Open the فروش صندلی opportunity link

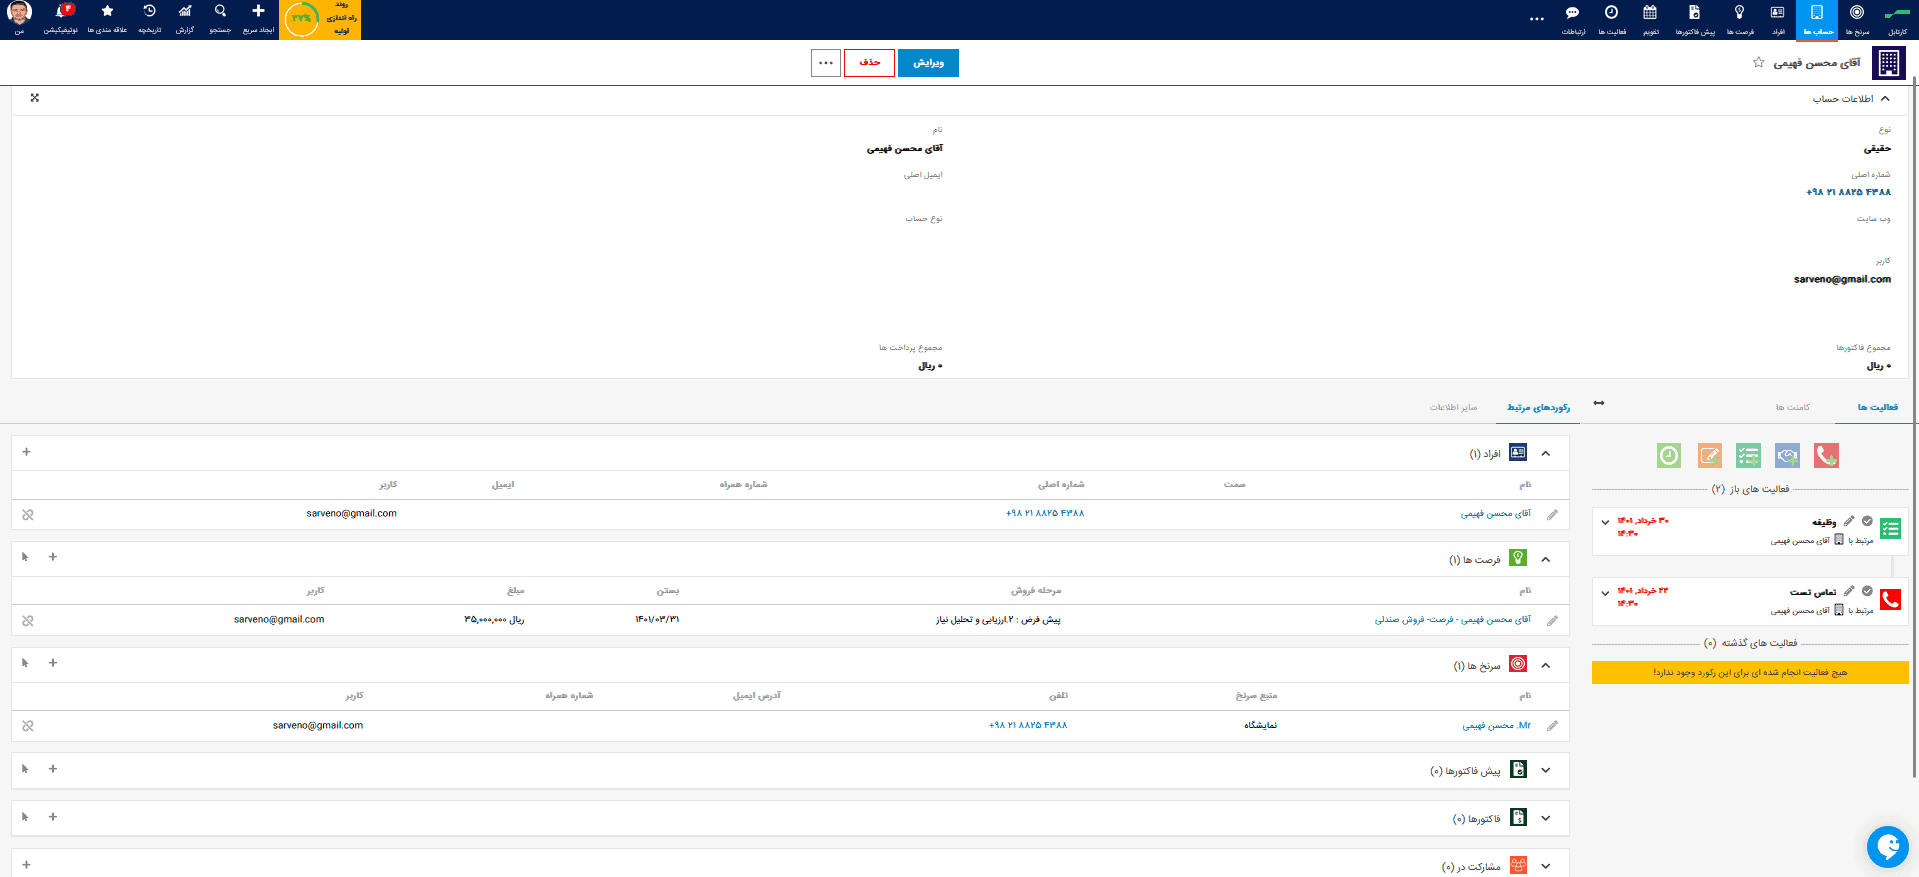tap(1452, 620)
